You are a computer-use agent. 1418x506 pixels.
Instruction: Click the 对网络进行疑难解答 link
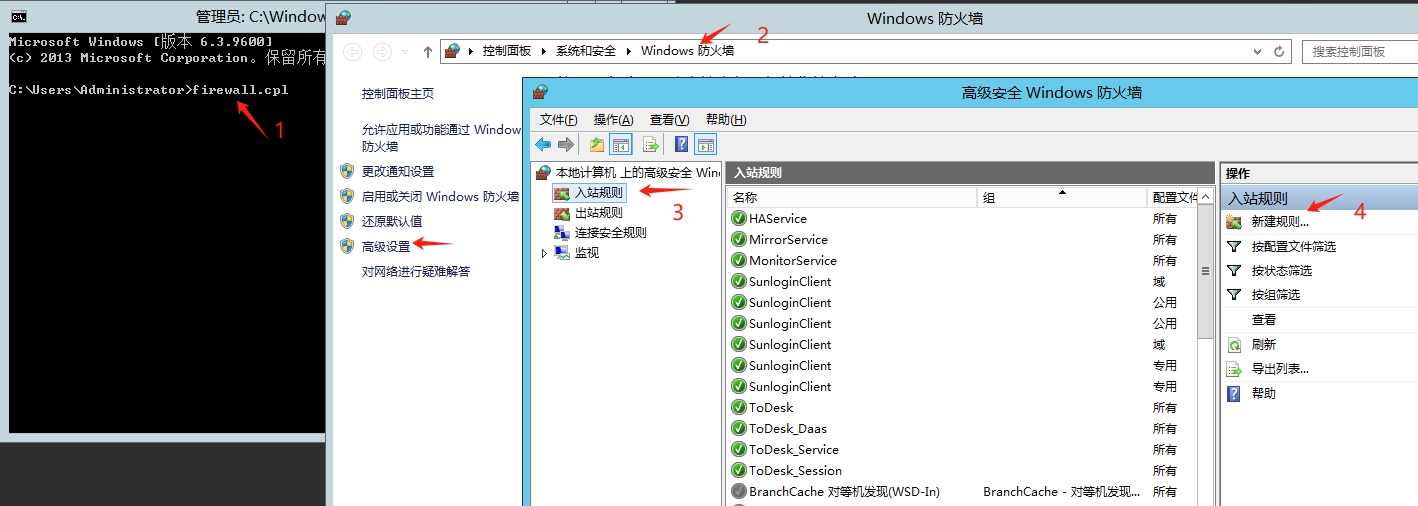416,271
